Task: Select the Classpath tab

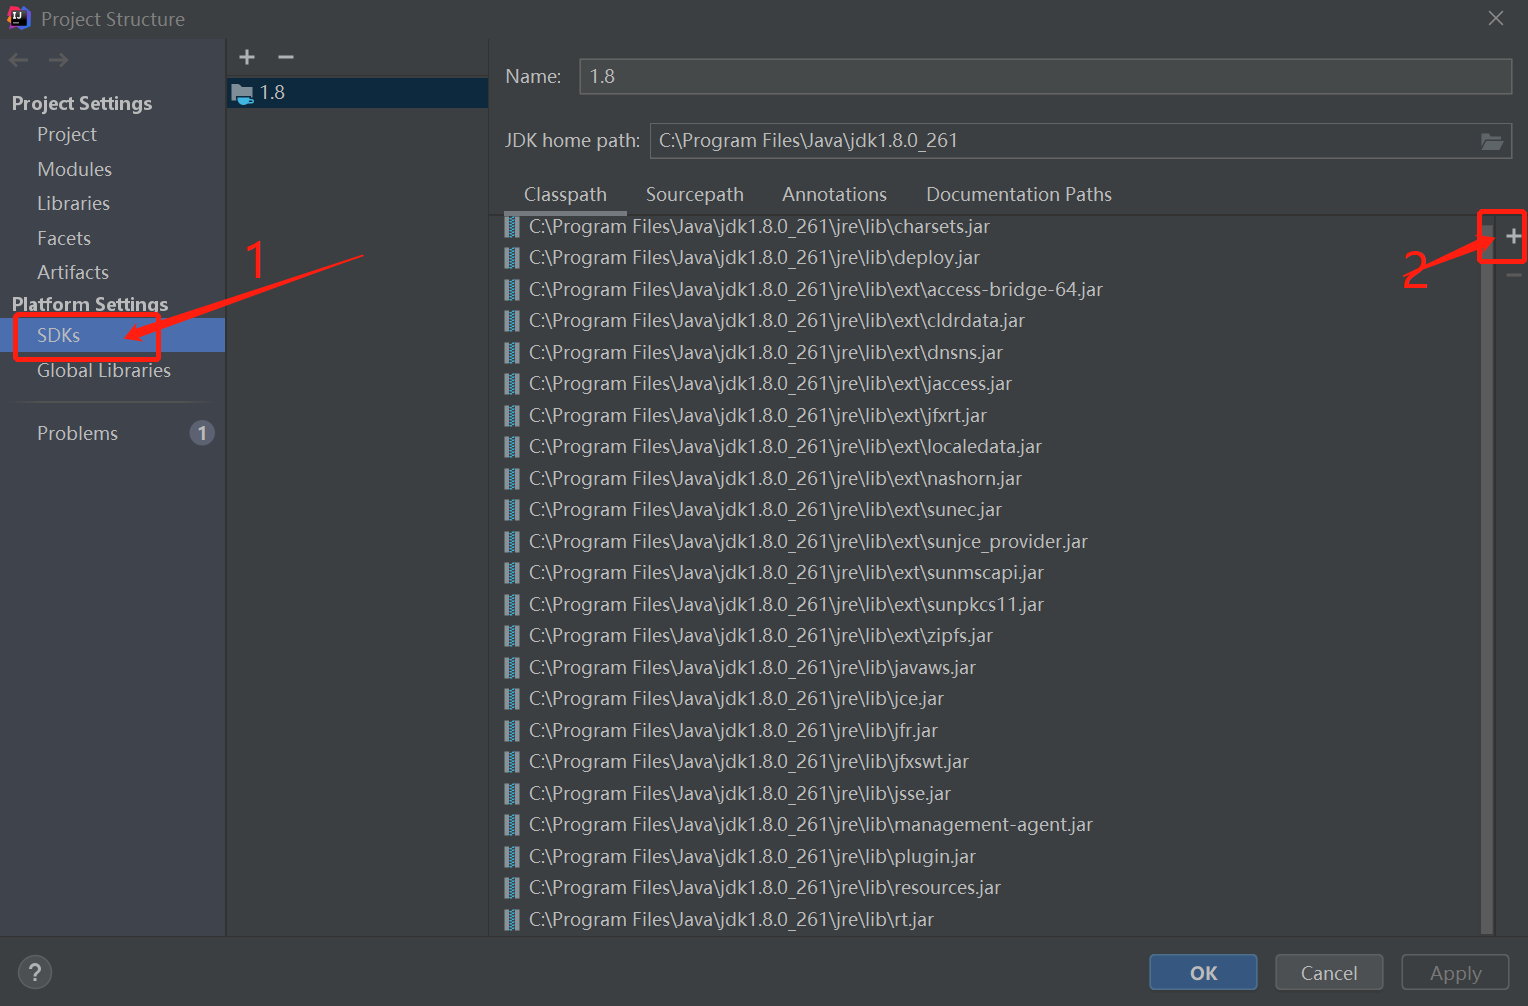Action: coord(565,194)
